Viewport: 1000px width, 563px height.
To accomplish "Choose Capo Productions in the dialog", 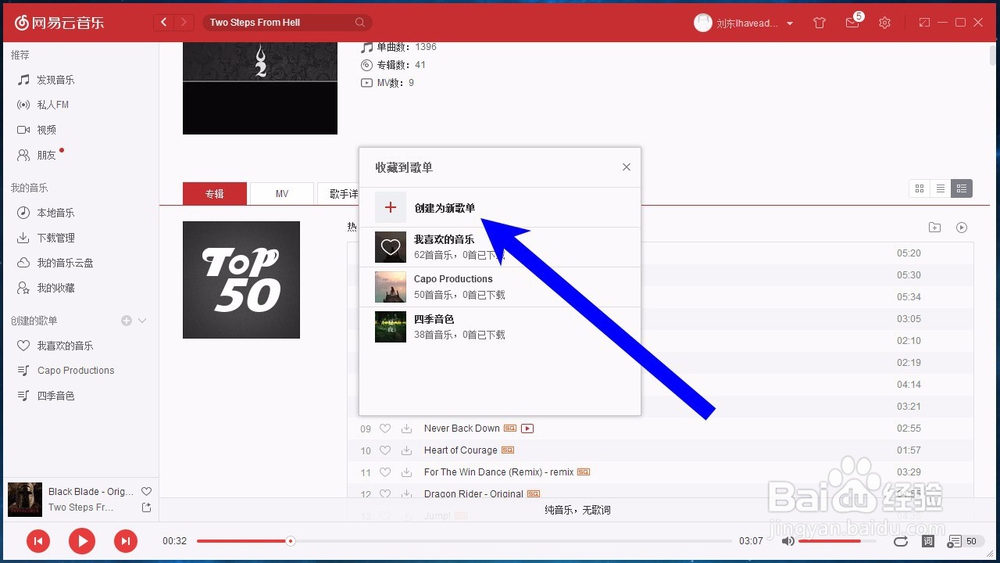I will [500, 287].
